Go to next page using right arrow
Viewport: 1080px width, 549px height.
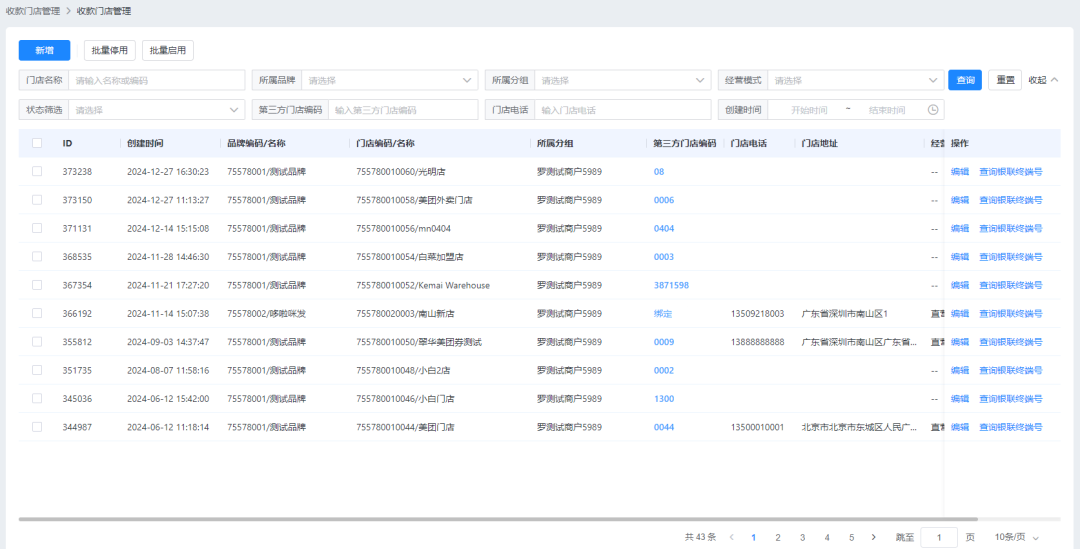click(874, 537)
